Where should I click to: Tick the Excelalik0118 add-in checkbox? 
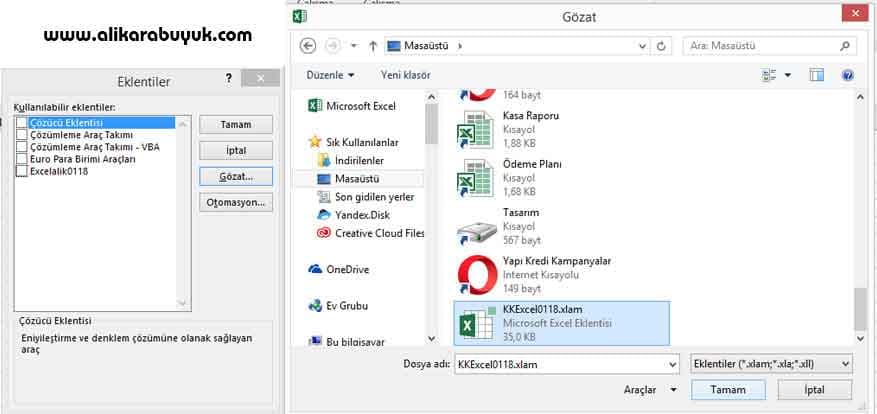22,171
